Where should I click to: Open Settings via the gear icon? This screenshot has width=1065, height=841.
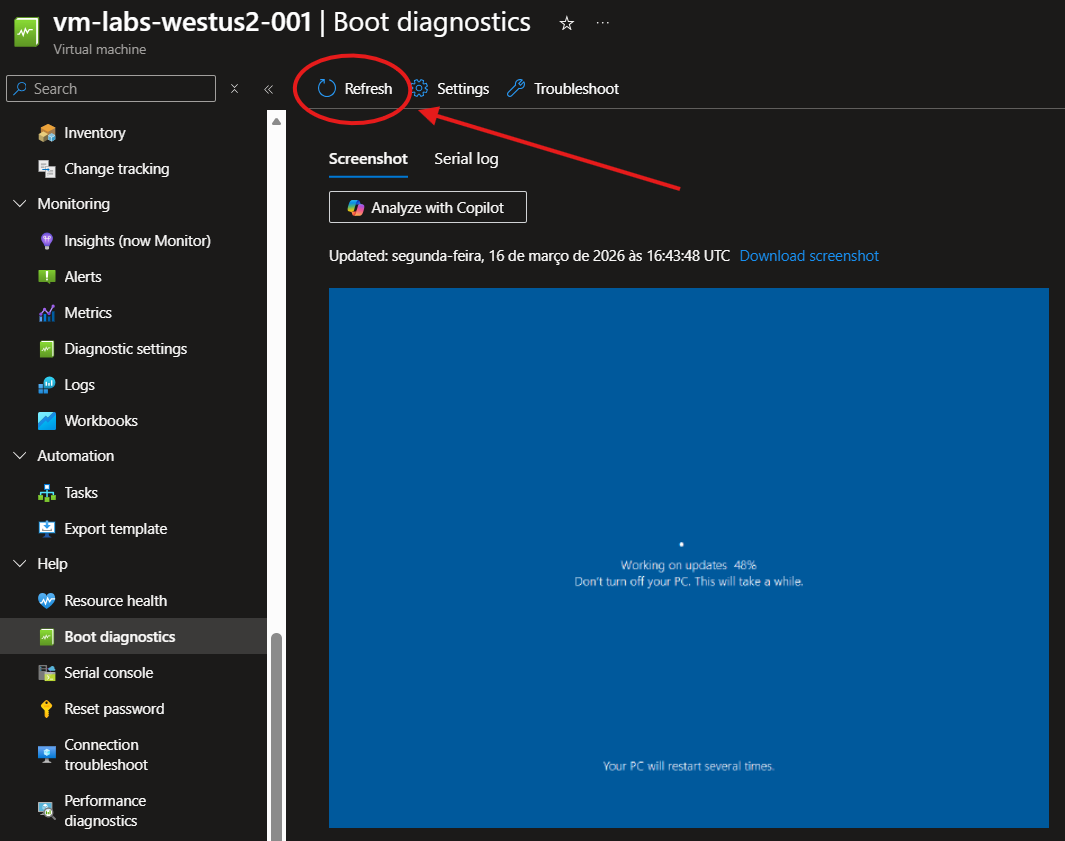pyautogui.click(x=420, y=89)
